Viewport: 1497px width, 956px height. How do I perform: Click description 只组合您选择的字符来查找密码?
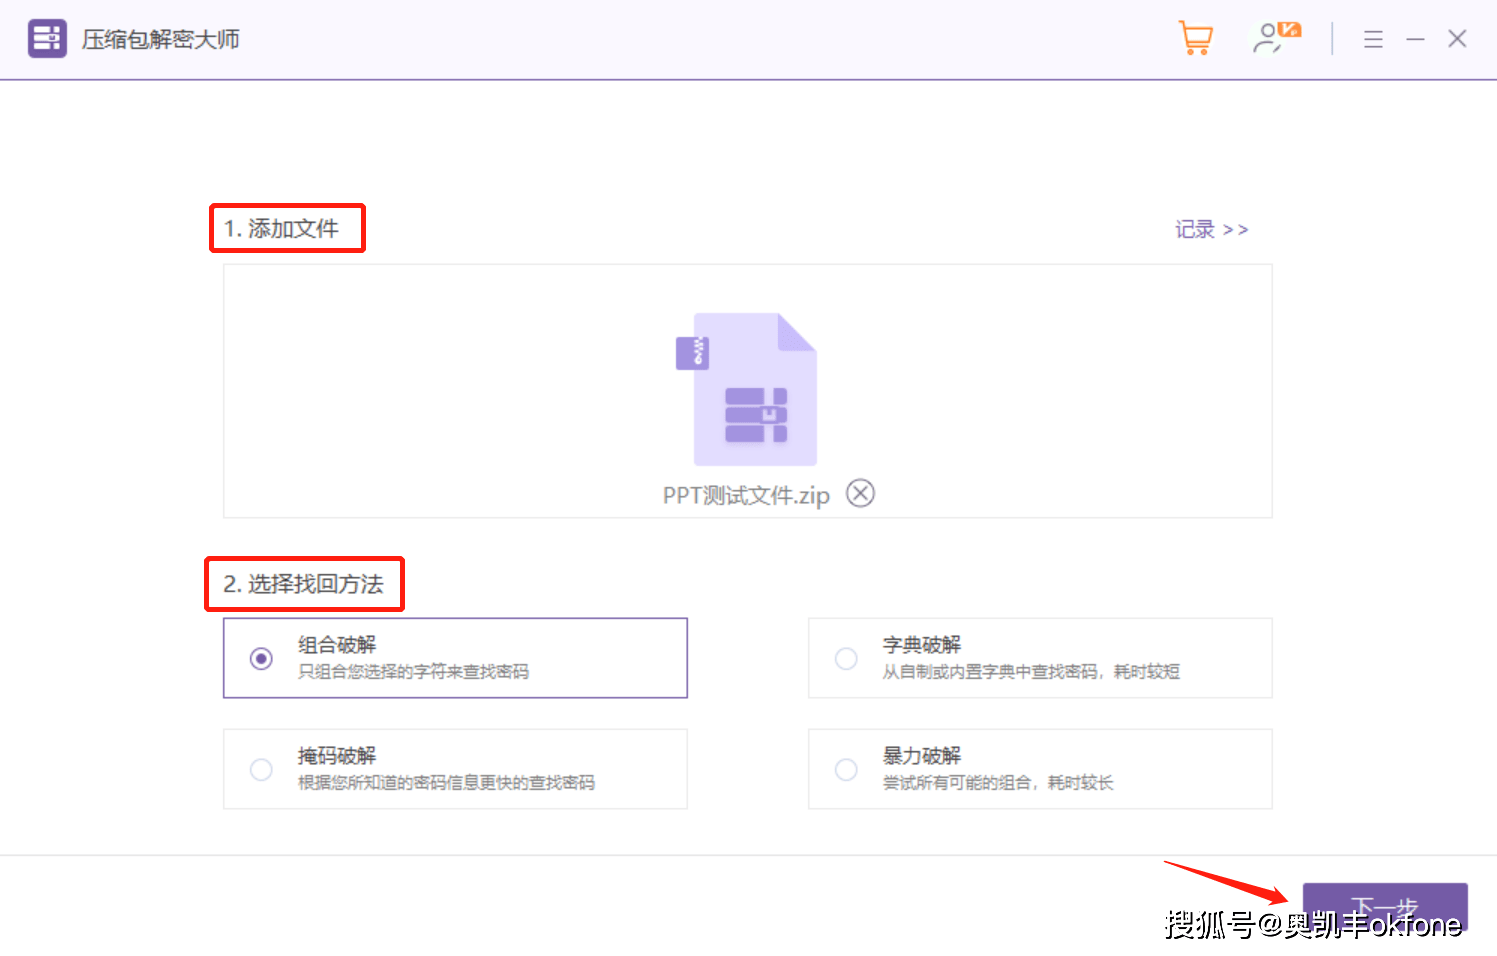pos(413,672)
